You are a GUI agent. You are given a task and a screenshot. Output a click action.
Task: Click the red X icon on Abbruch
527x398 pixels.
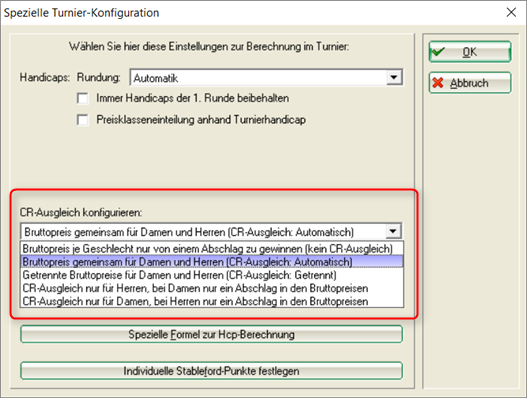438,83
